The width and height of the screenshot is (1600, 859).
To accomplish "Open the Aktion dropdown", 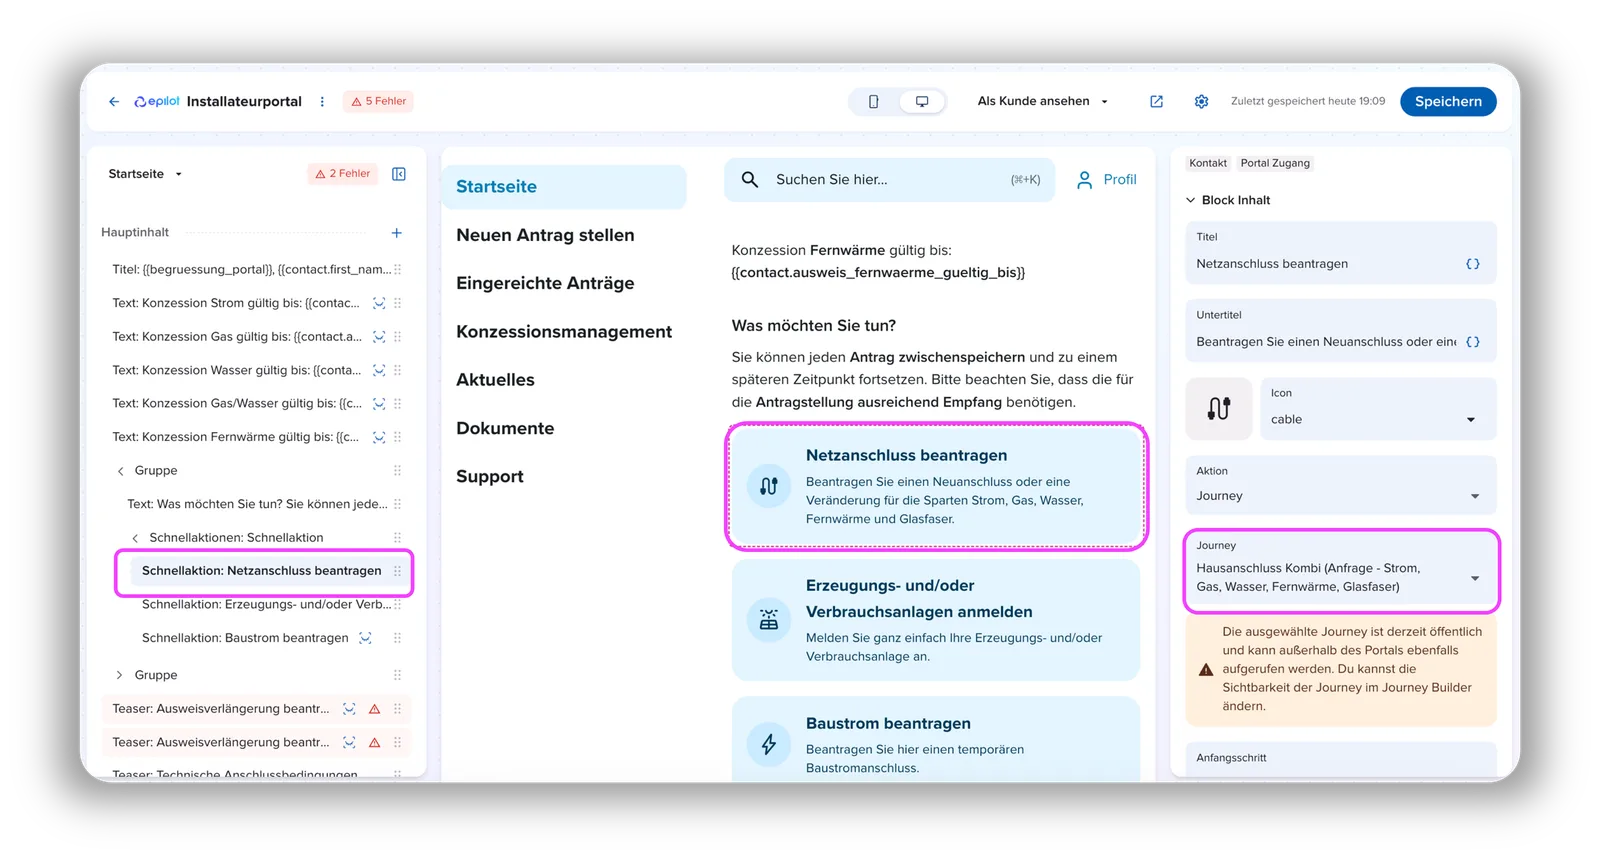I will click(x=1341, y=487).
